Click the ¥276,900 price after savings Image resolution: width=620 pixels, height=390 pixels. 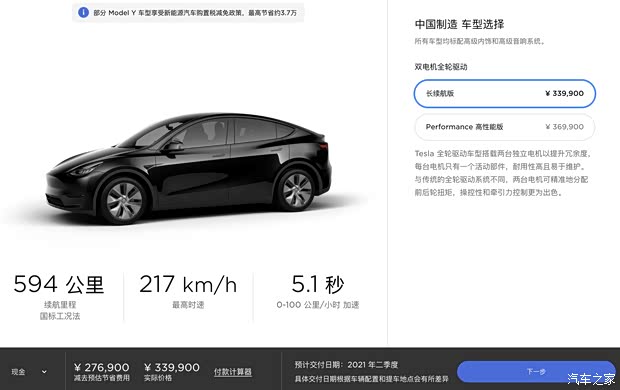pyautogui.click(x=102, y=372)
